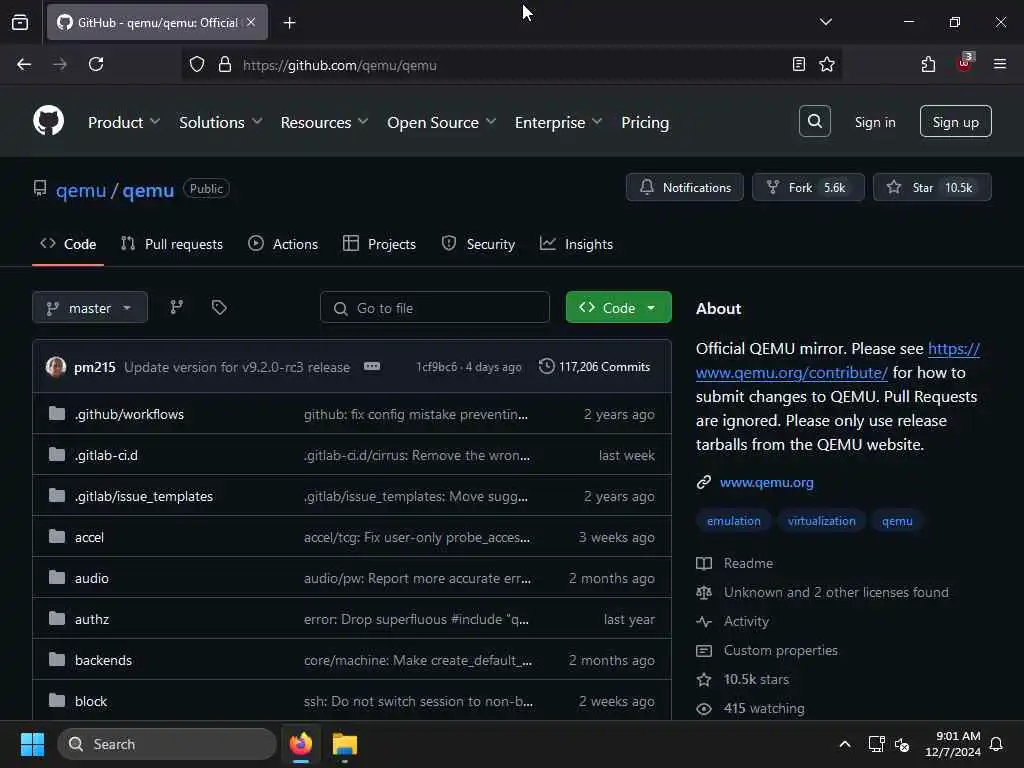Open the www.qemu.org website link
1024x768 pixels.
[767, 483]
